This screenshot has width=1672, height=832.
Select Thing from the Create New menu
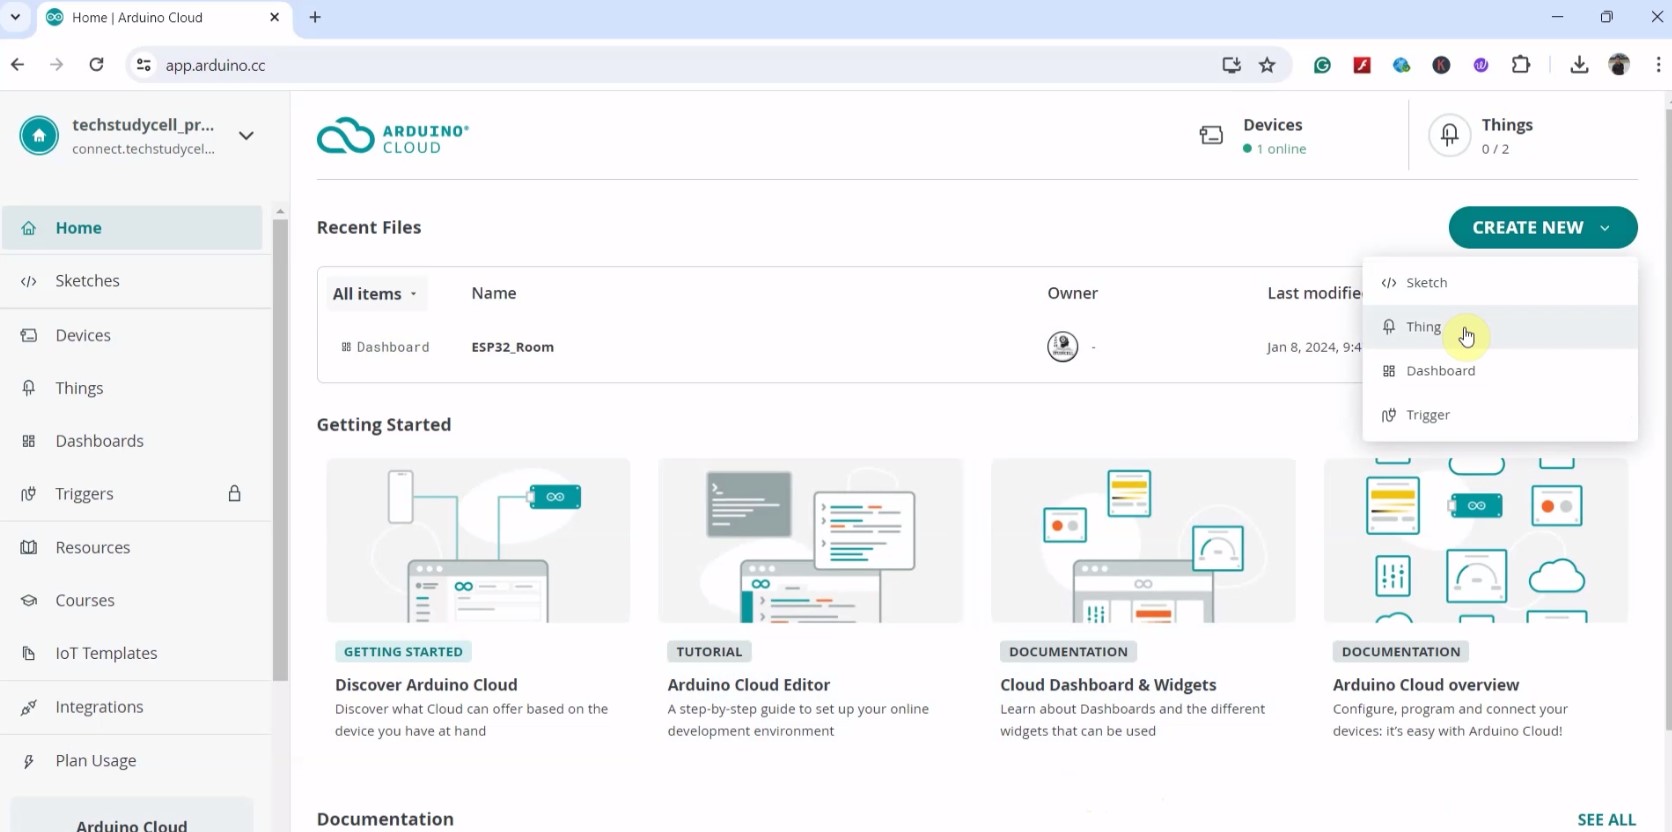(x=1423, y=327)
